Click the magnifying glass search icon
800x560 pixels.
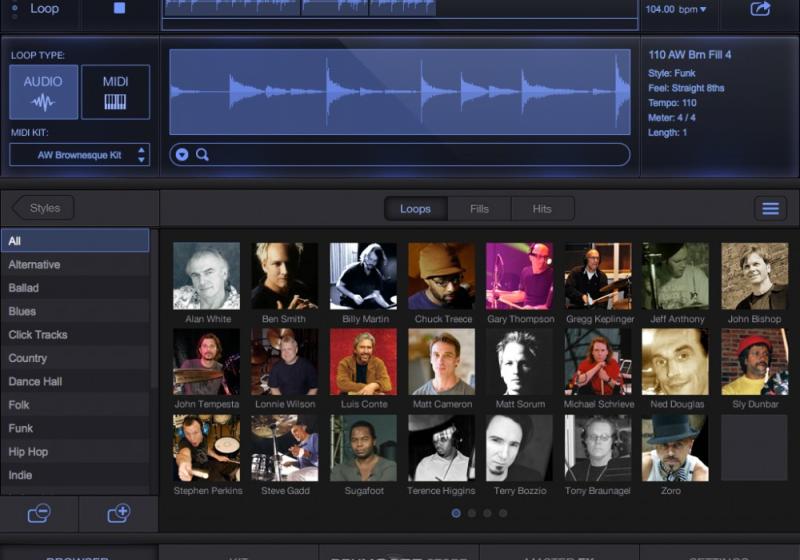click(202, 154)
